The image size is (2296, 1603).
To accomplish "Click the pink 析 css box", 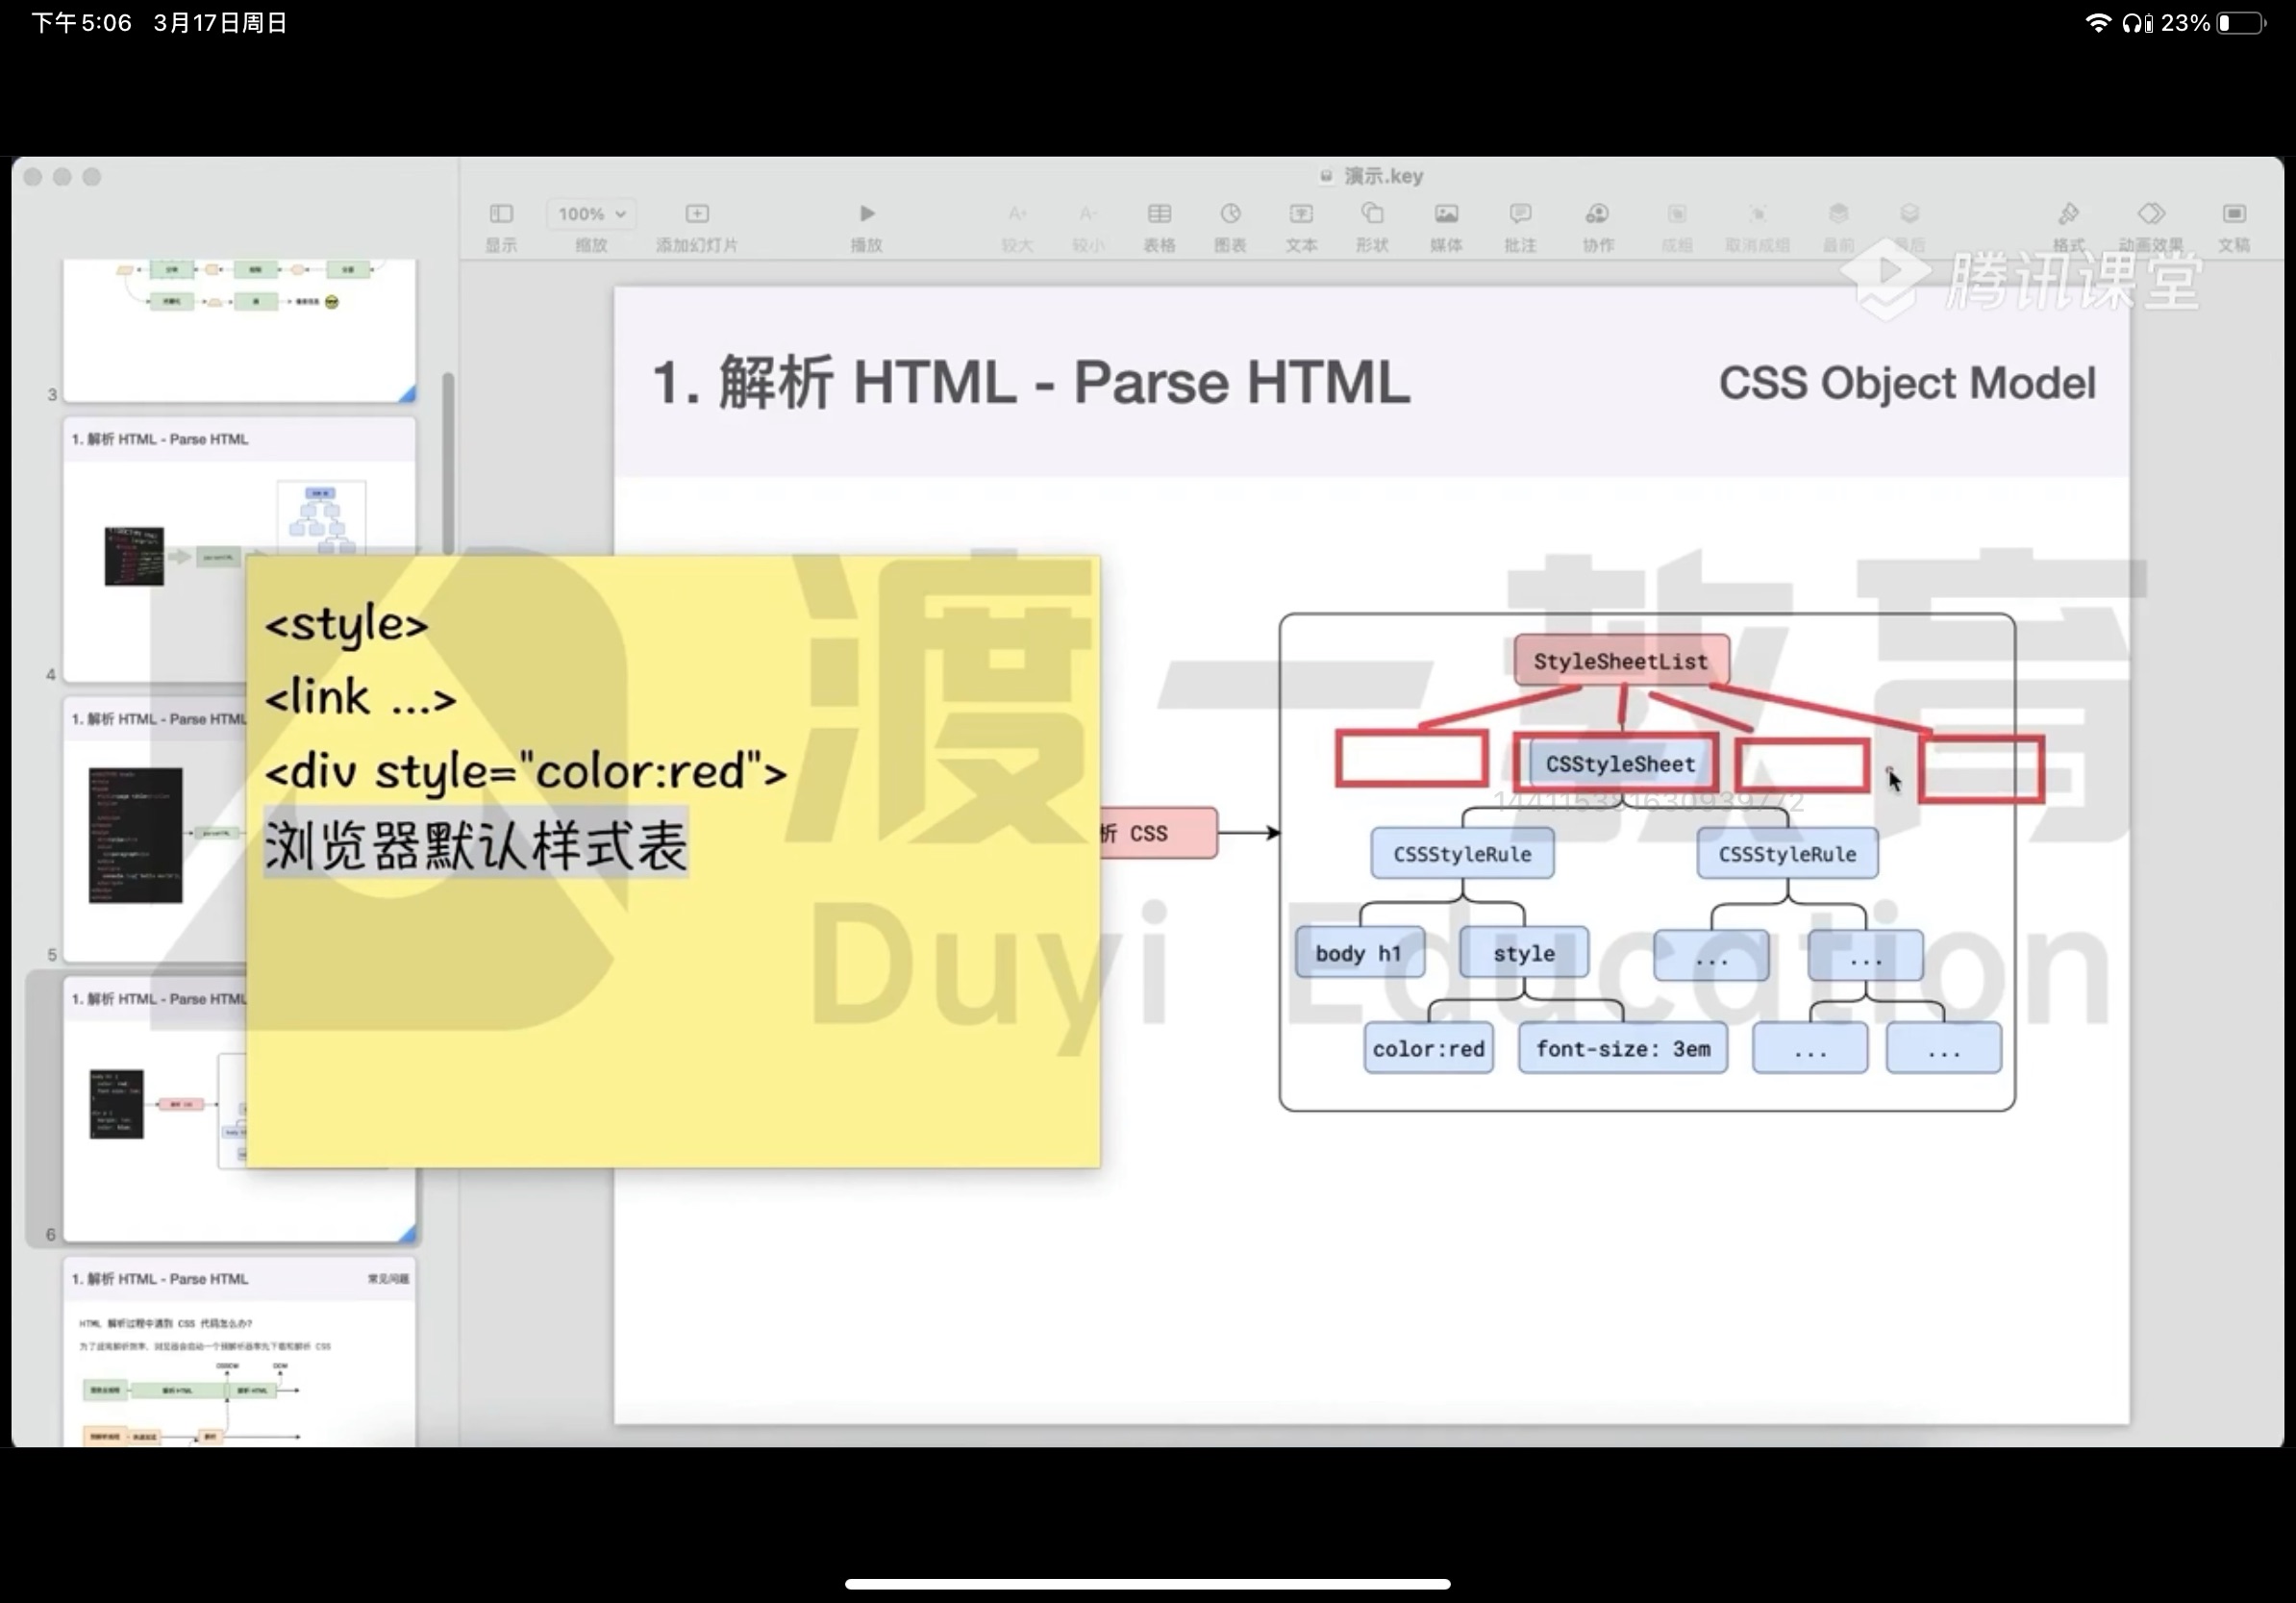I will click(x=1159, y=833).
